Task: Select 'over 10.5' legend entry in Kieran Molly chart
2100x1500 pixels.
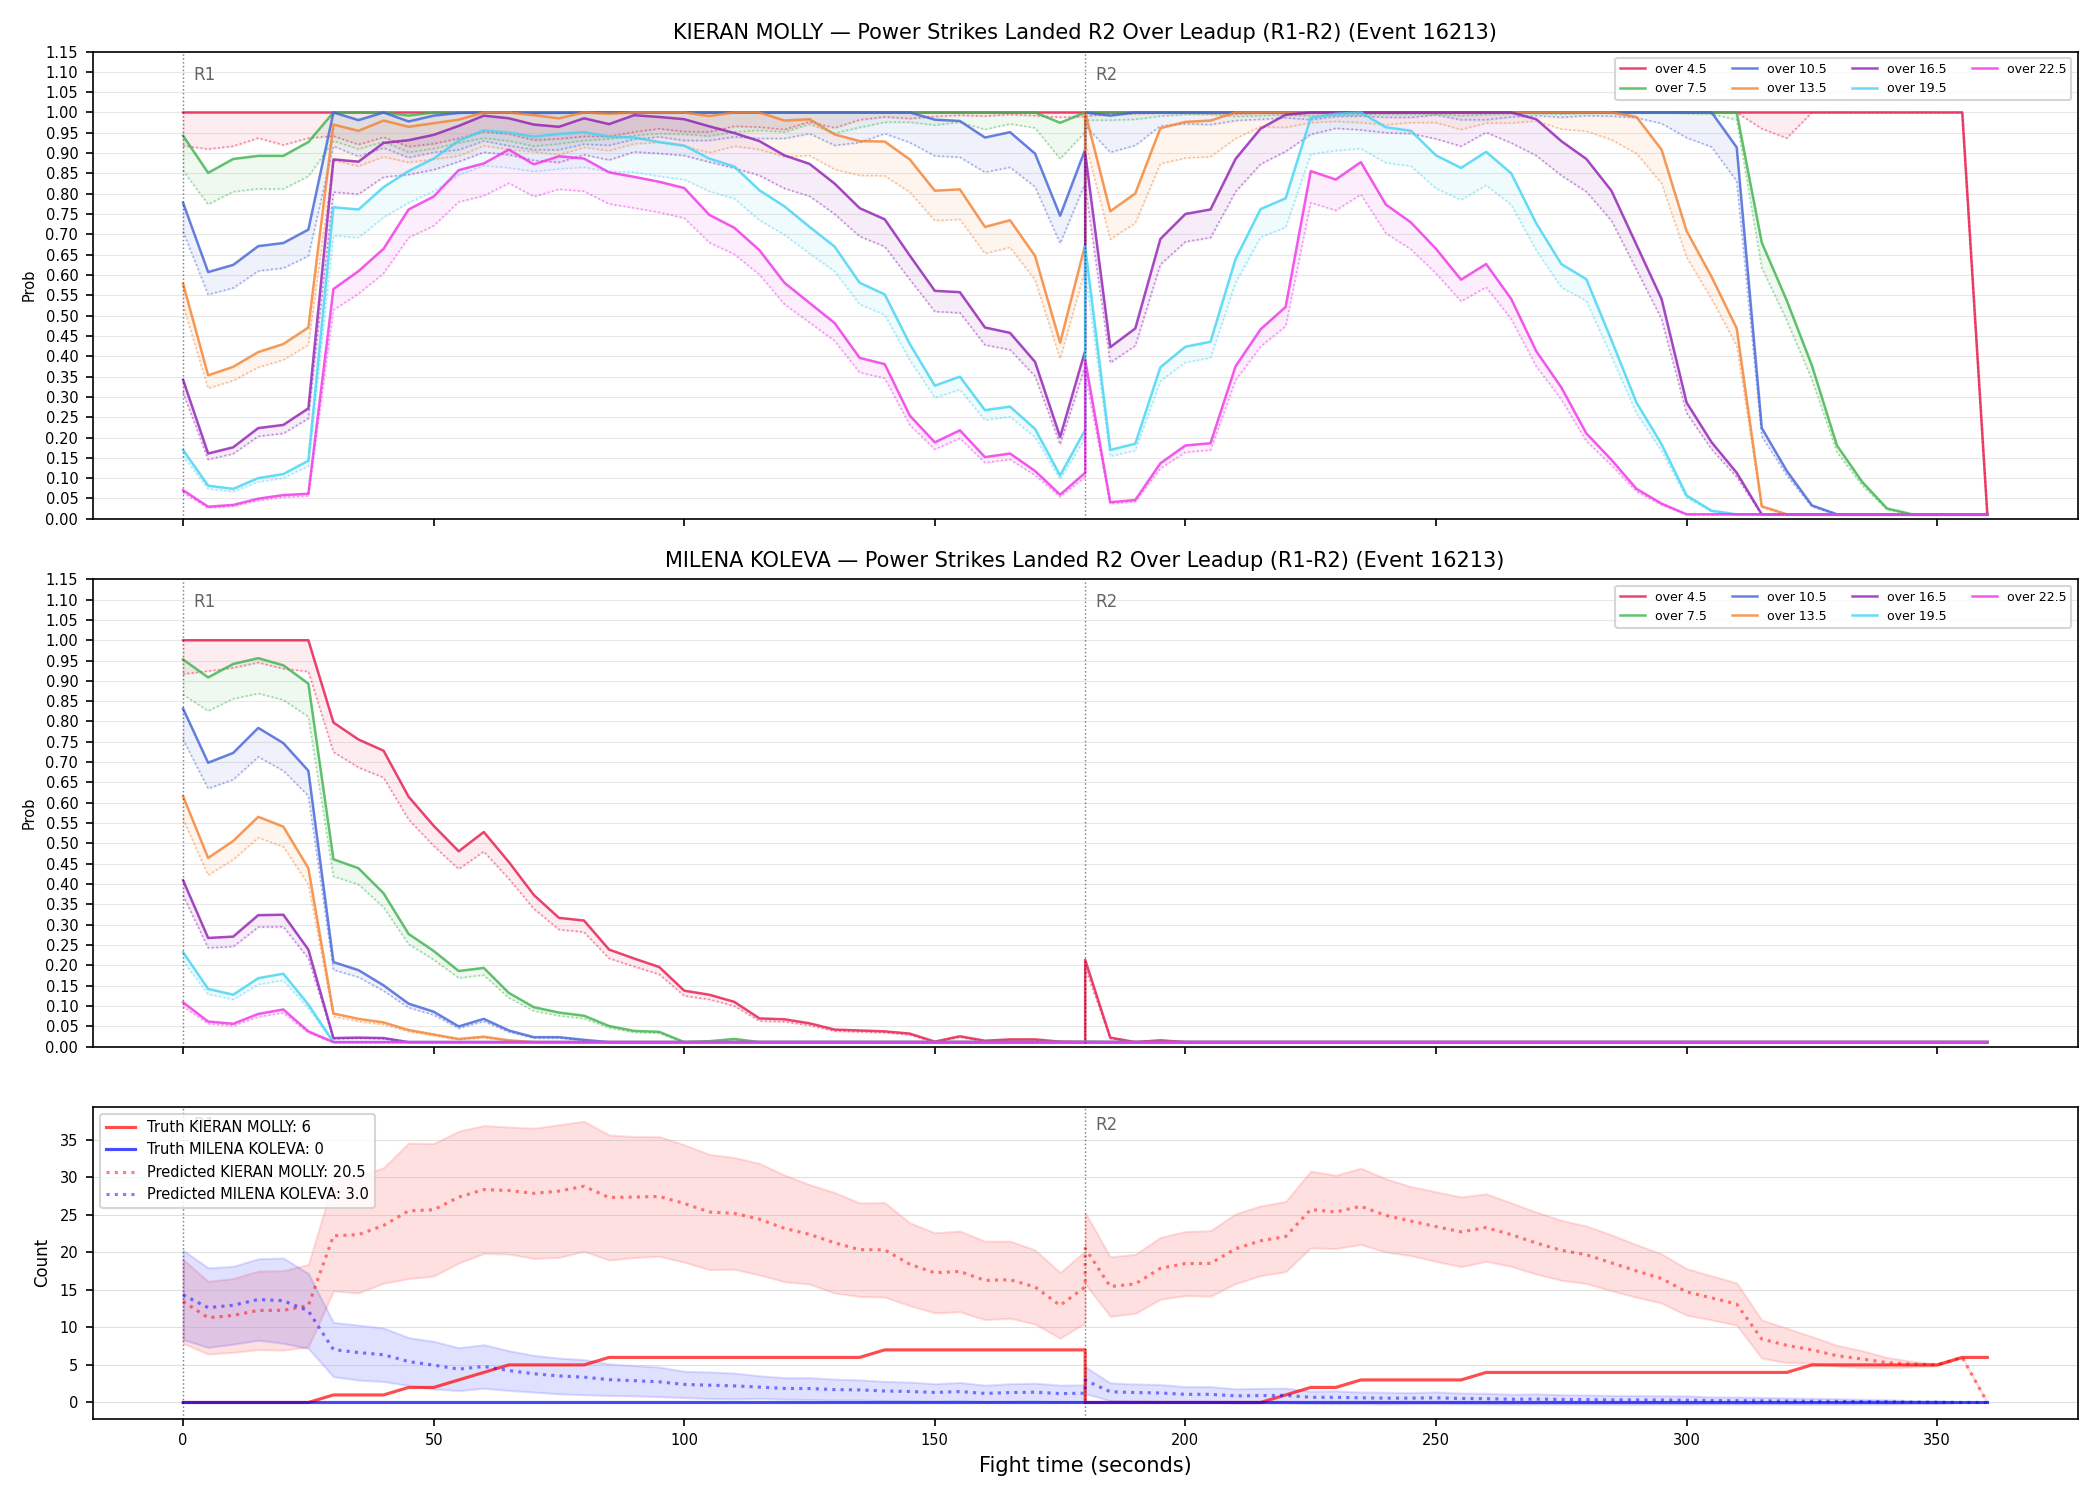Action: click(x=1779, y=69)
